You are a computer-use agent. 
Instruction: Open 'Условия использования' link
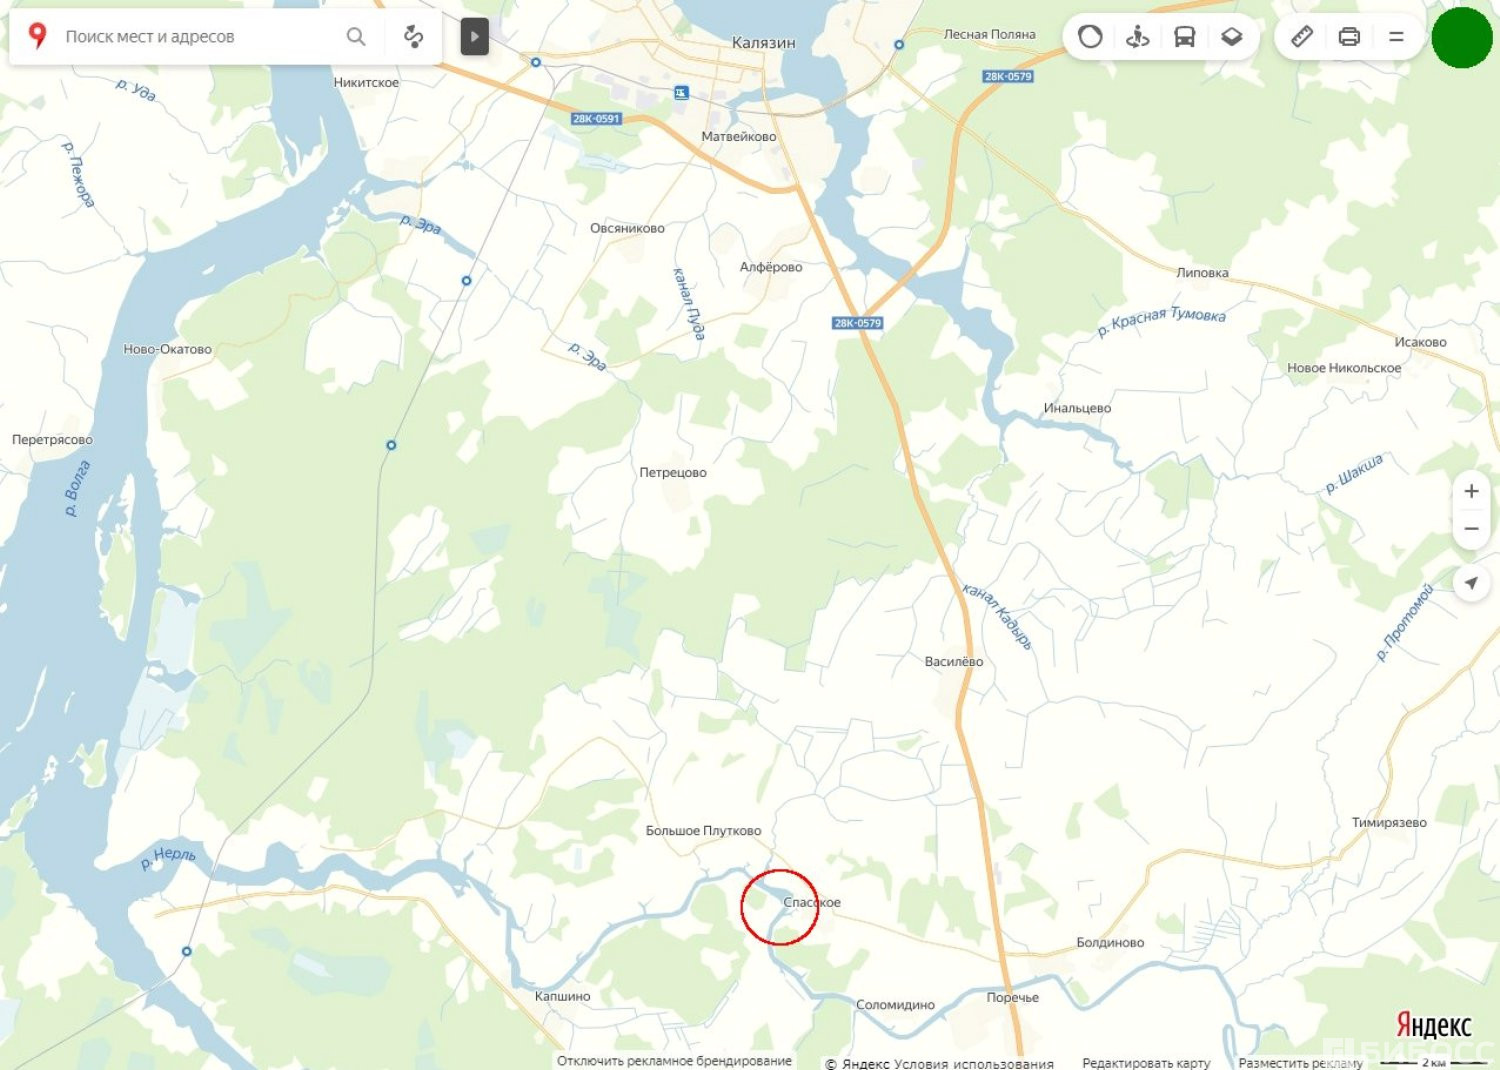click(x=973, y=1064)
